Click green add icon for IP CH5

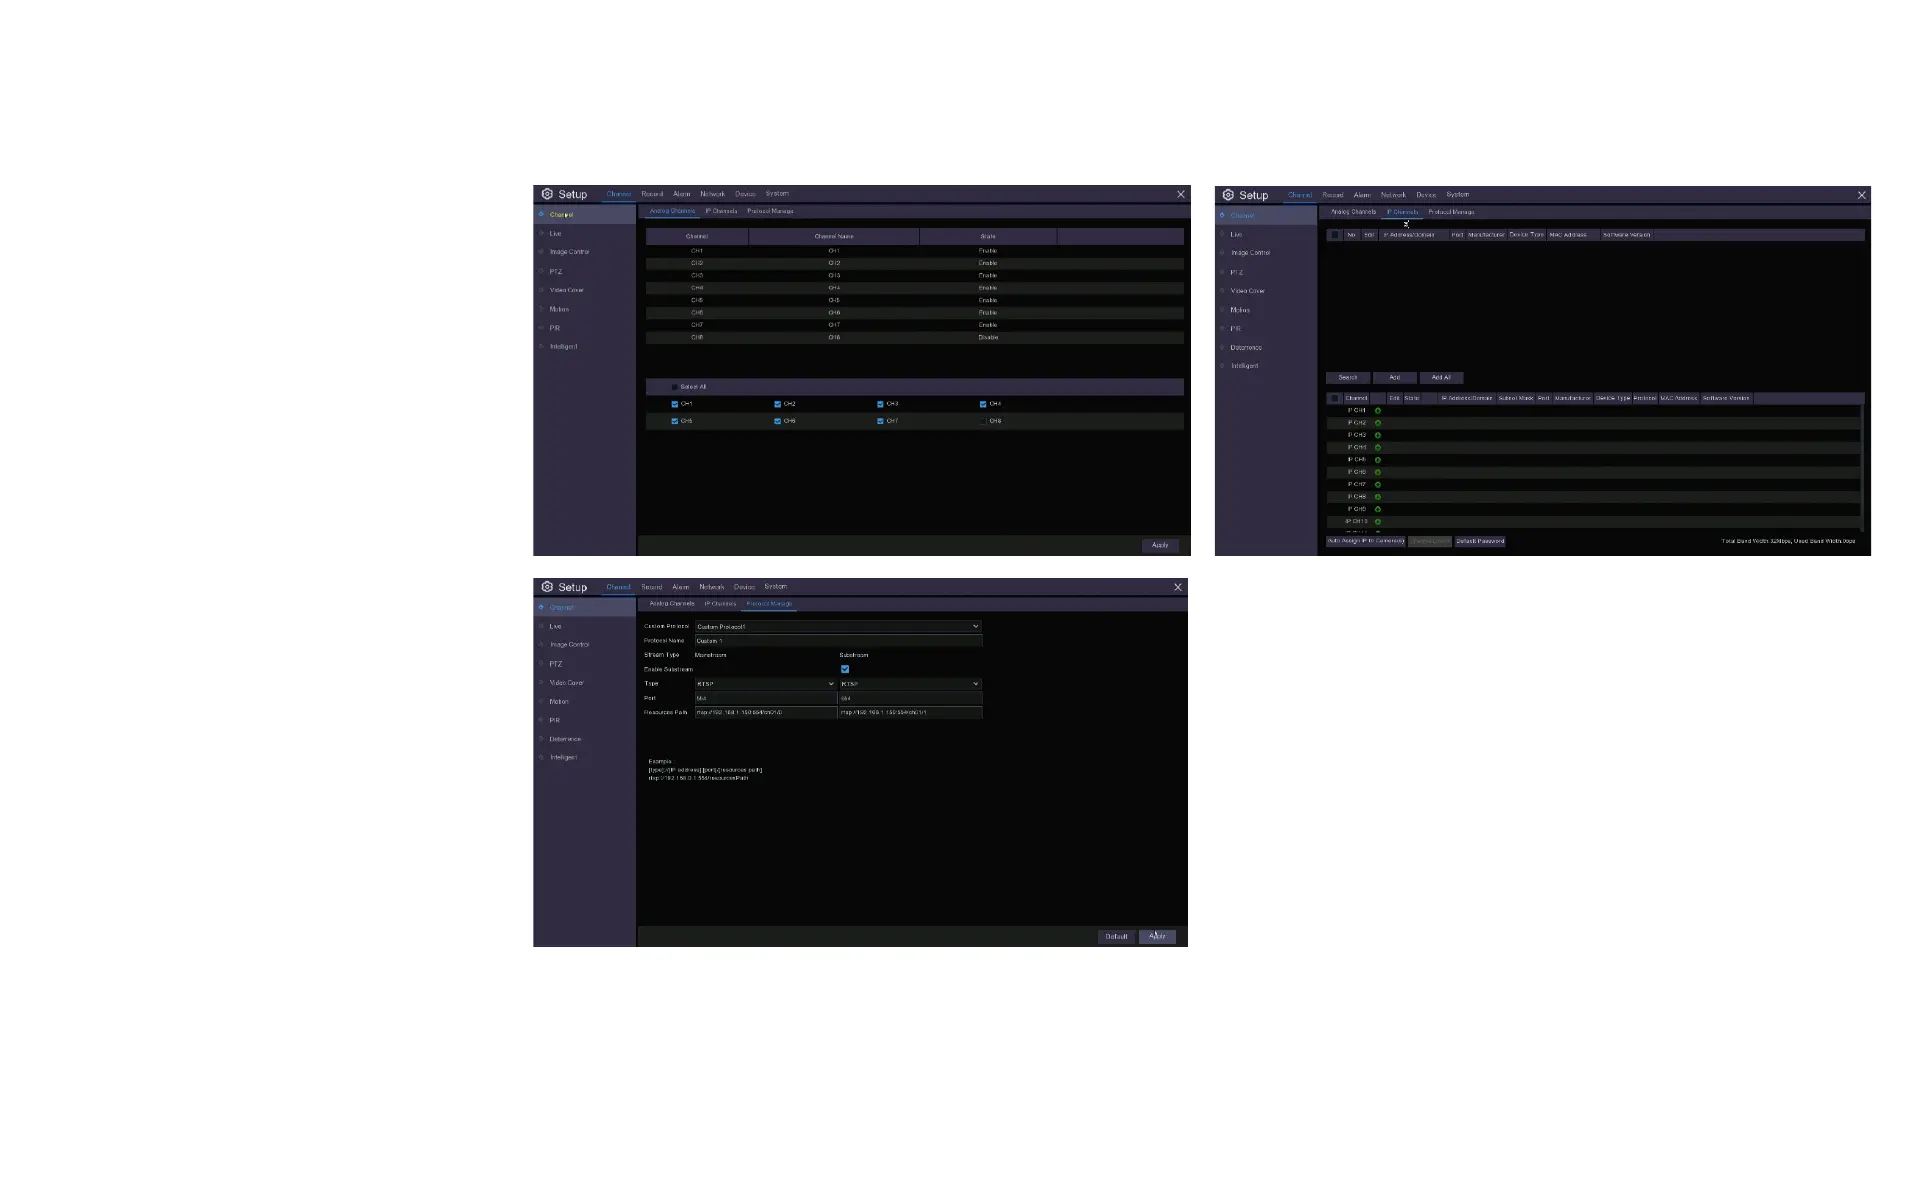click(x=1377, y=460)
